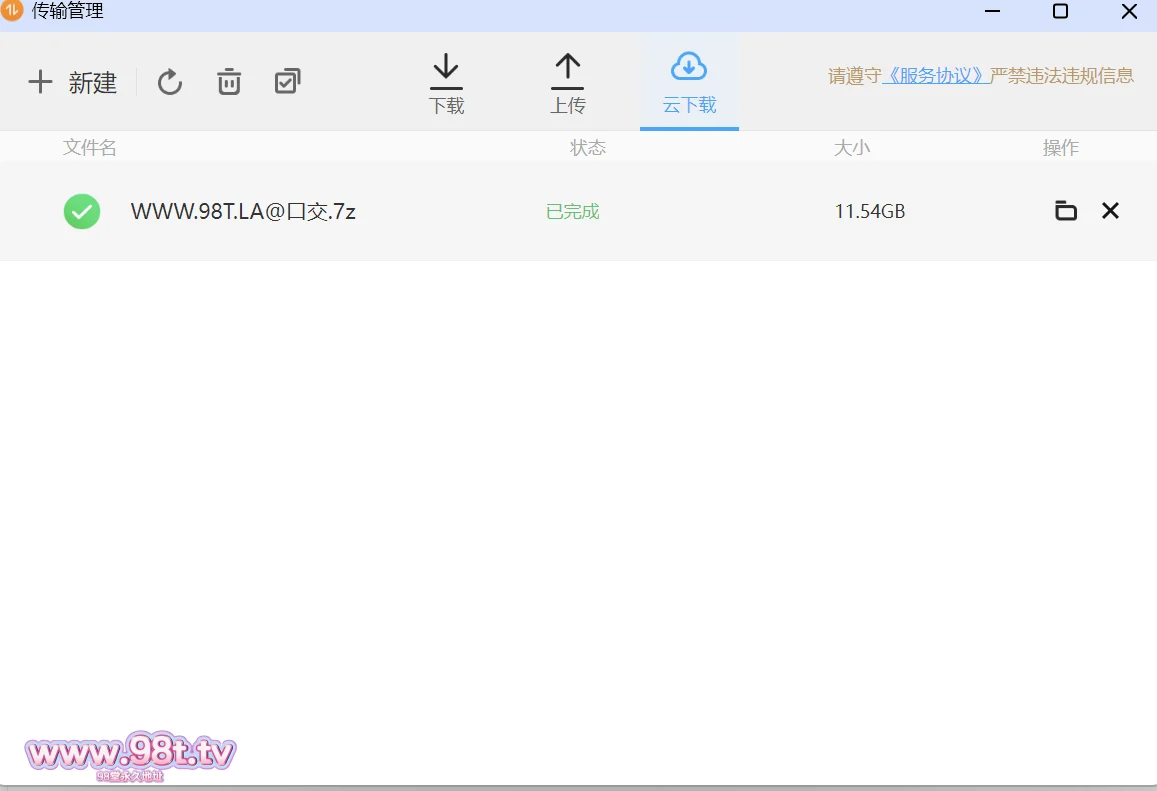Toggle the multi-select checkbox icon in toolbar
Image resolution: width=1157 pixels, height=791 pixels.
tap(287, 82)
